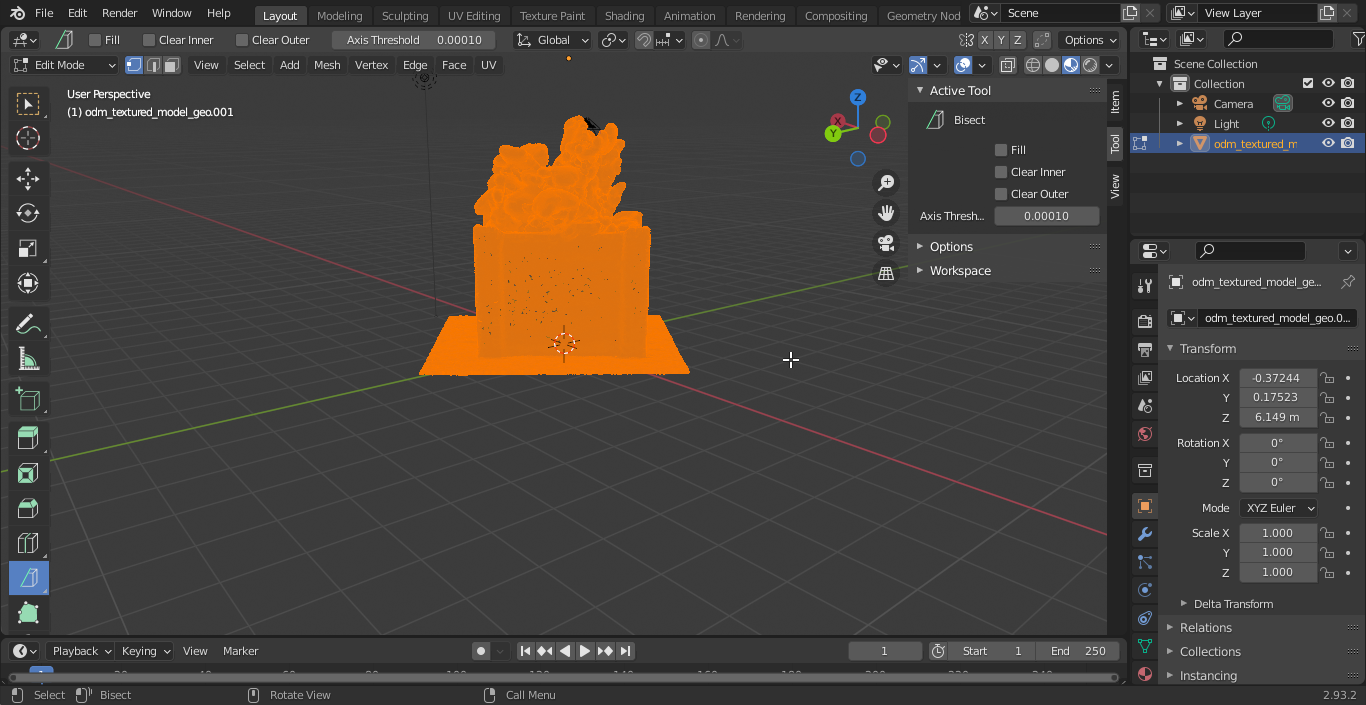Select the Measure tool

[x=28, y=359]
